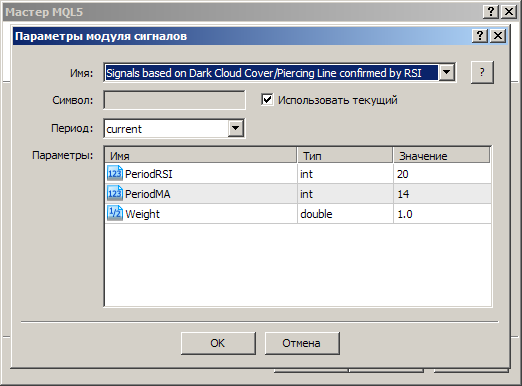
Task: Click the dialog's title bar help icon
Action: point(480,36)
